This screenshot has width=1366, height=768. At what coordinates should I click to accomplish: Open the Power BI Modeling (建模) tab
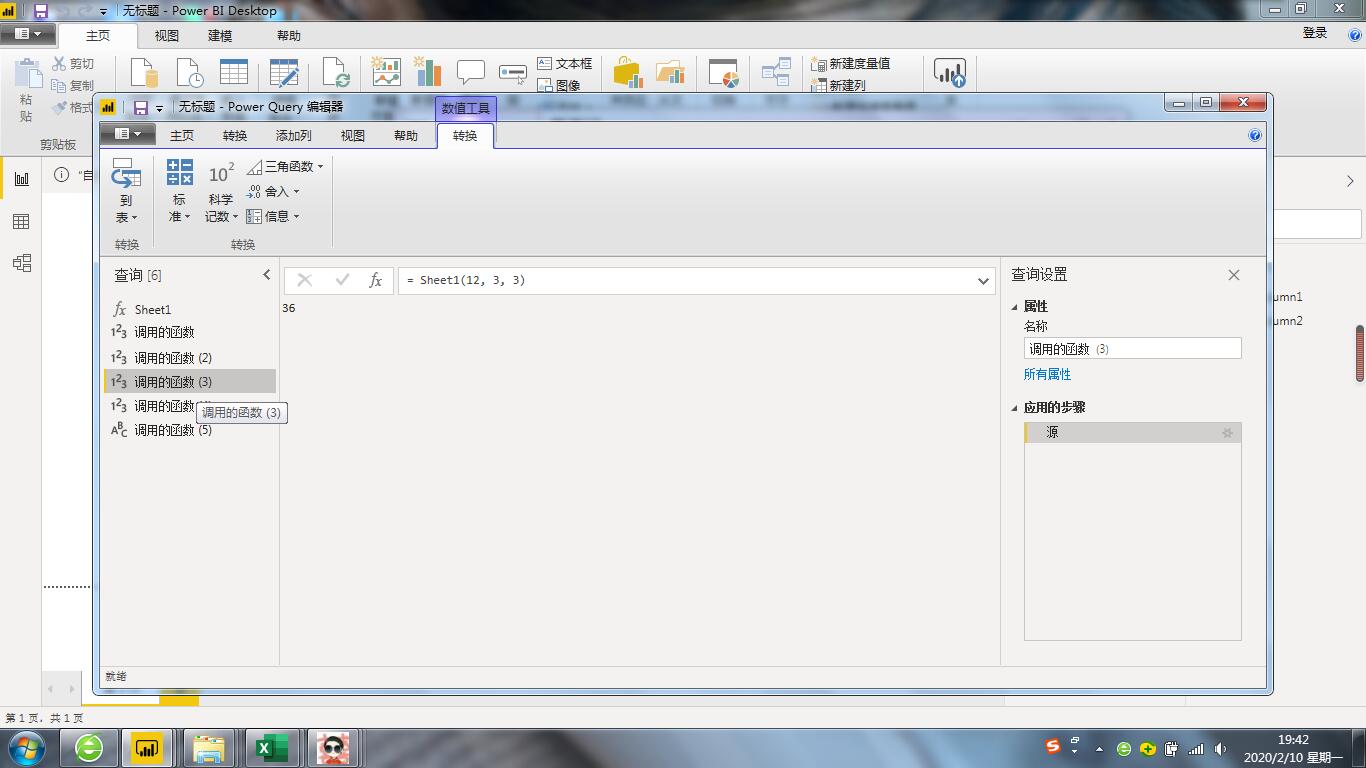point(220,36)
